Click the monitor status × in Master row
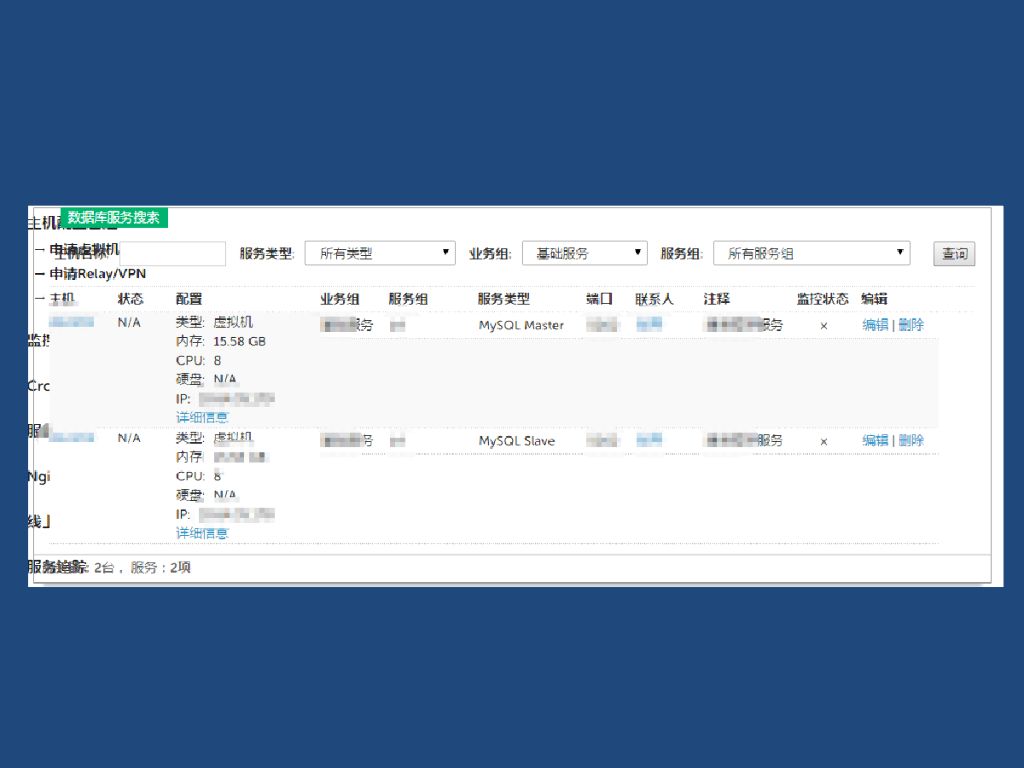This screenshot has height=768, width=1024. pos(824,326)
